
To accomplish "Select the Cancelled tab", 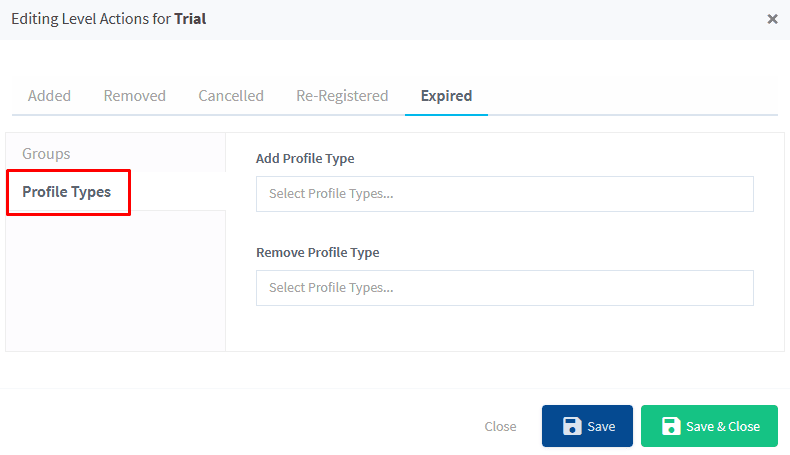I will [231, 96].
